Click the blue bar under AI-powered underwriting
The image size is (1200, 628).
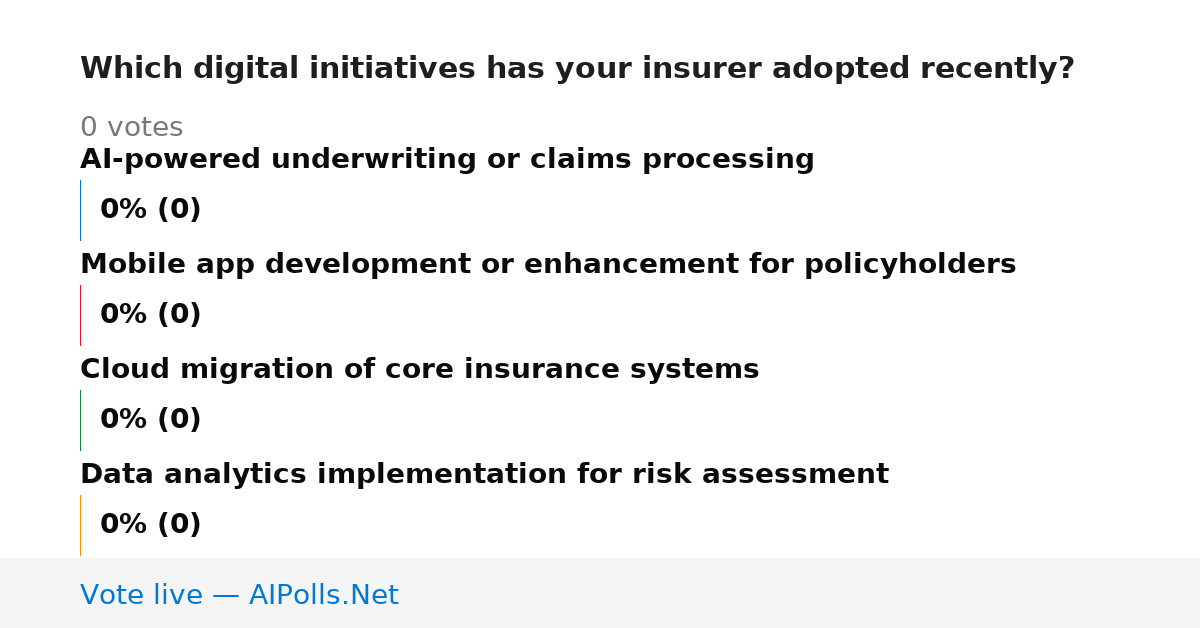[80, 210]
